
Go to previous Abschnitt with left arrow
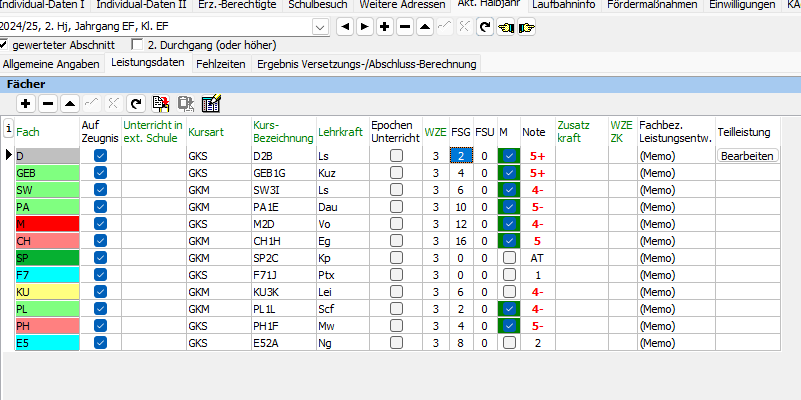click(x=345, y=27)
